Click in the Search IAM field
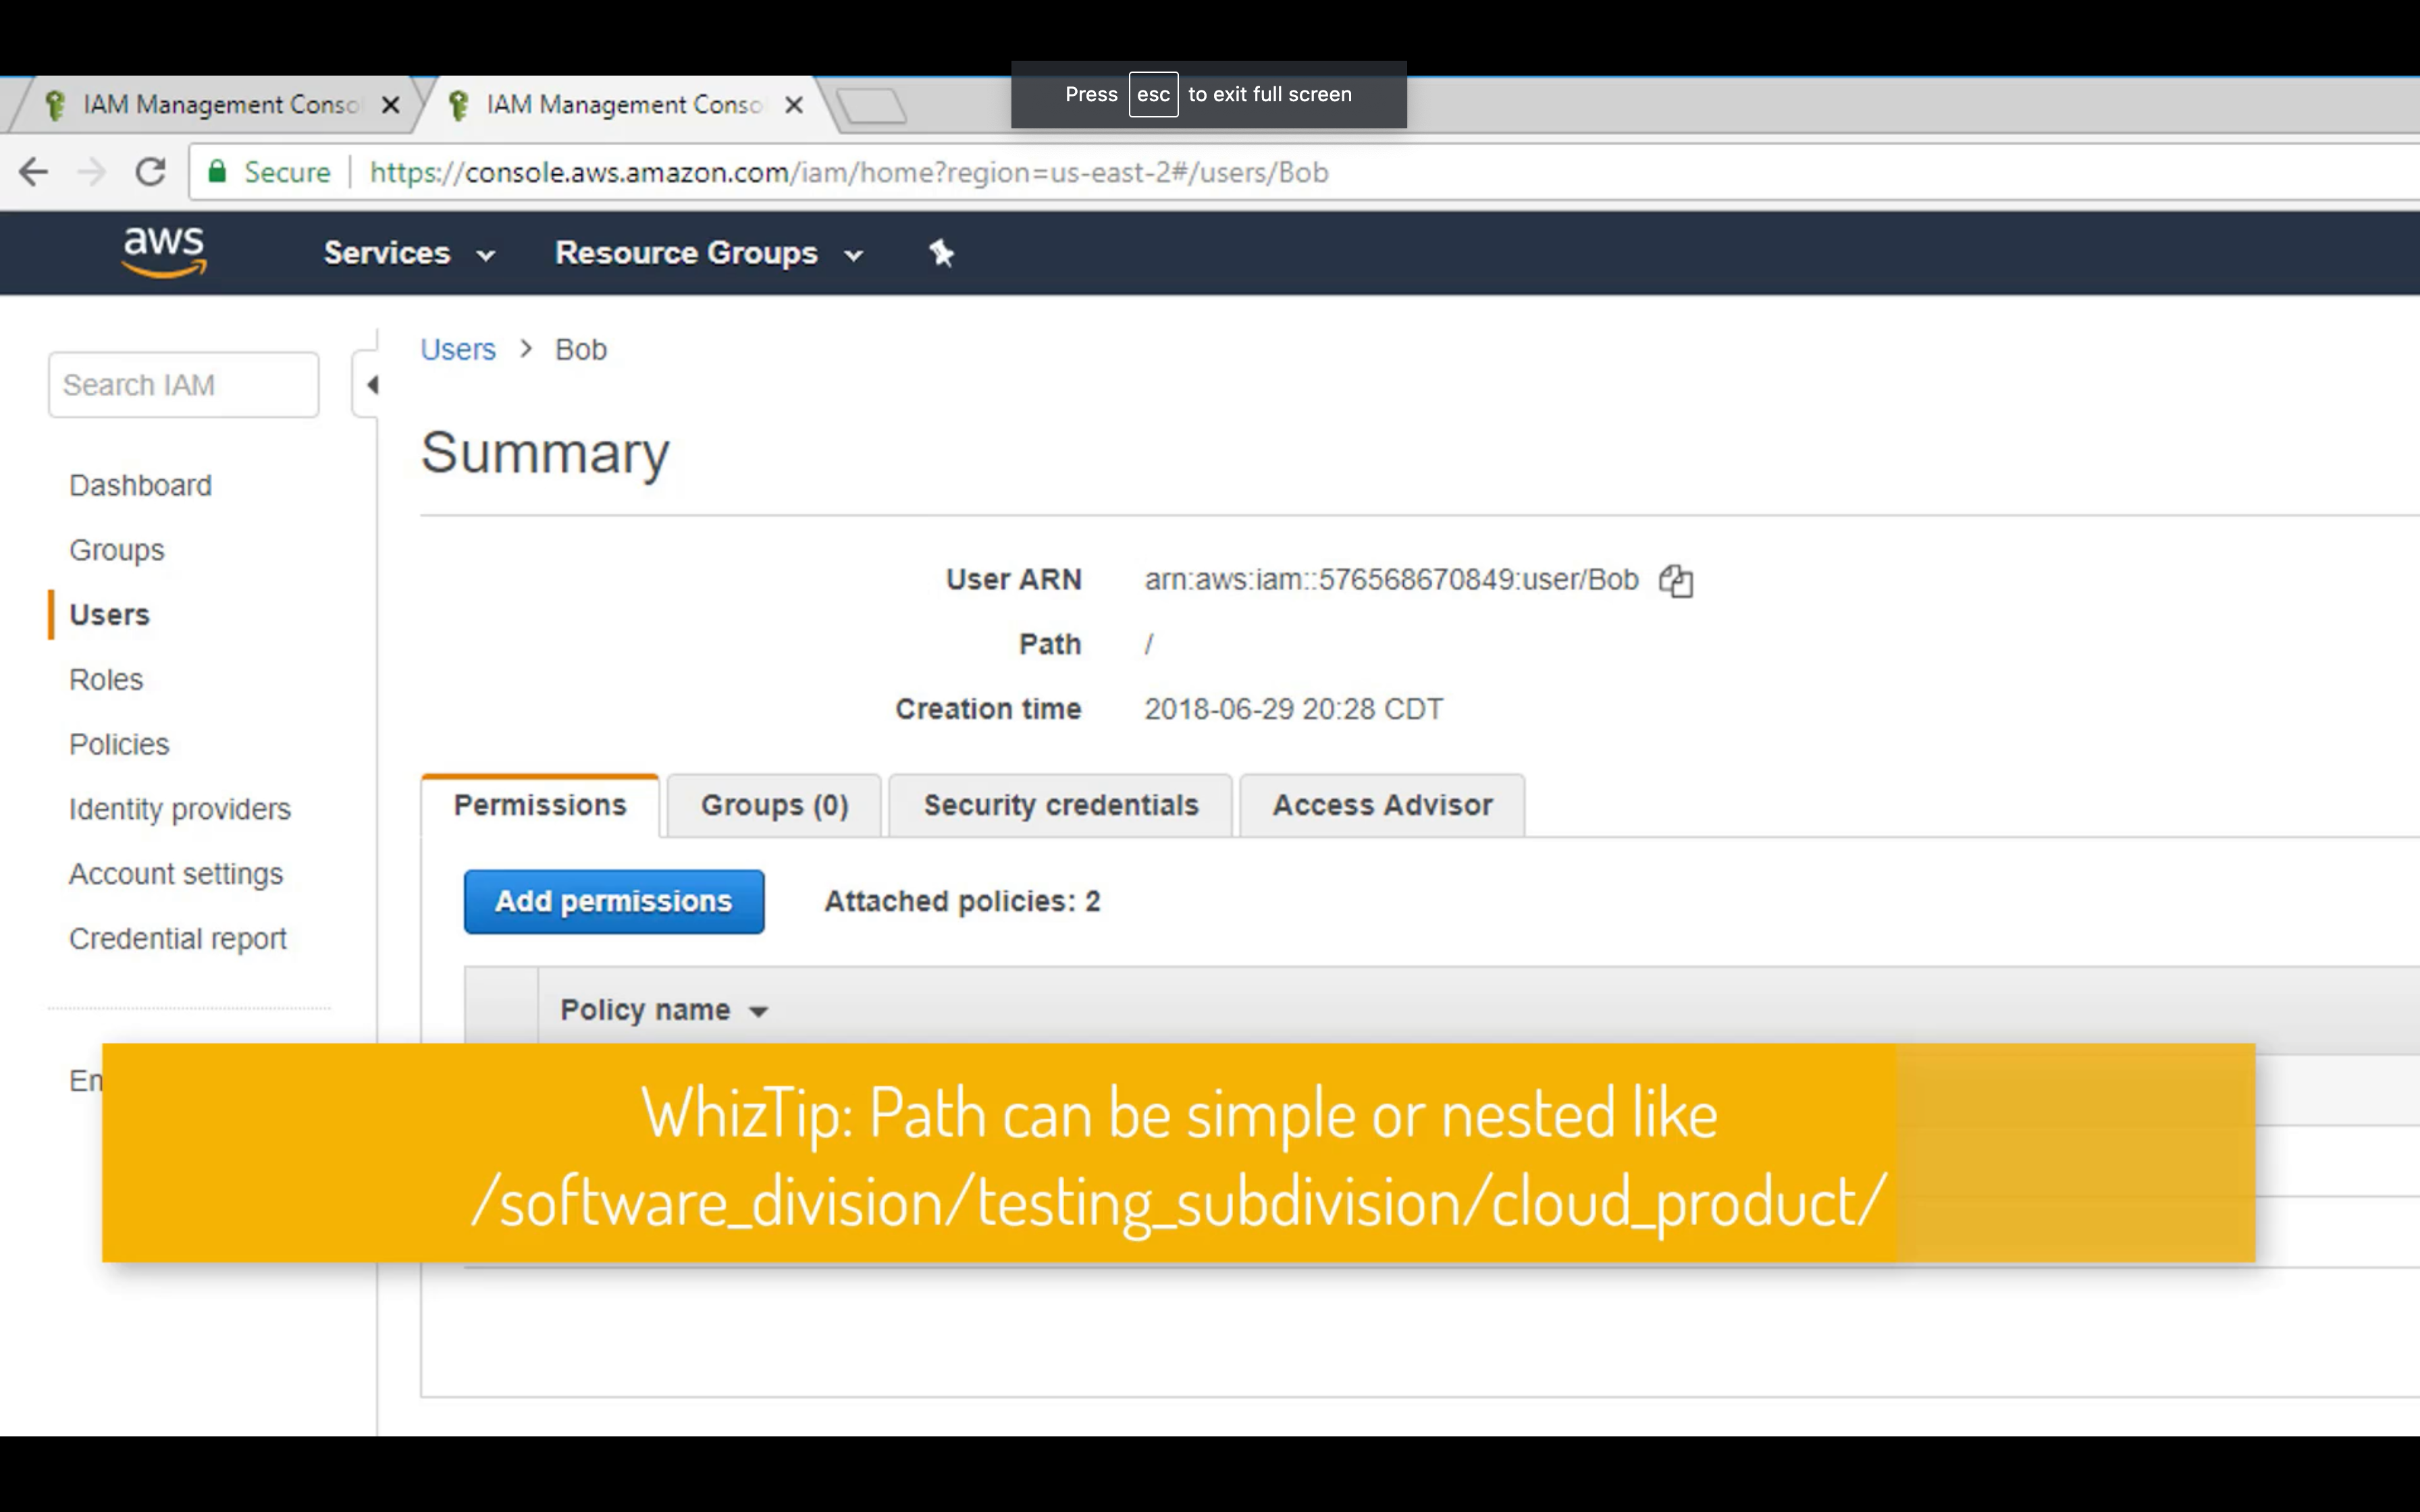Screen dimensions: 2420x1512 [183, 385]
